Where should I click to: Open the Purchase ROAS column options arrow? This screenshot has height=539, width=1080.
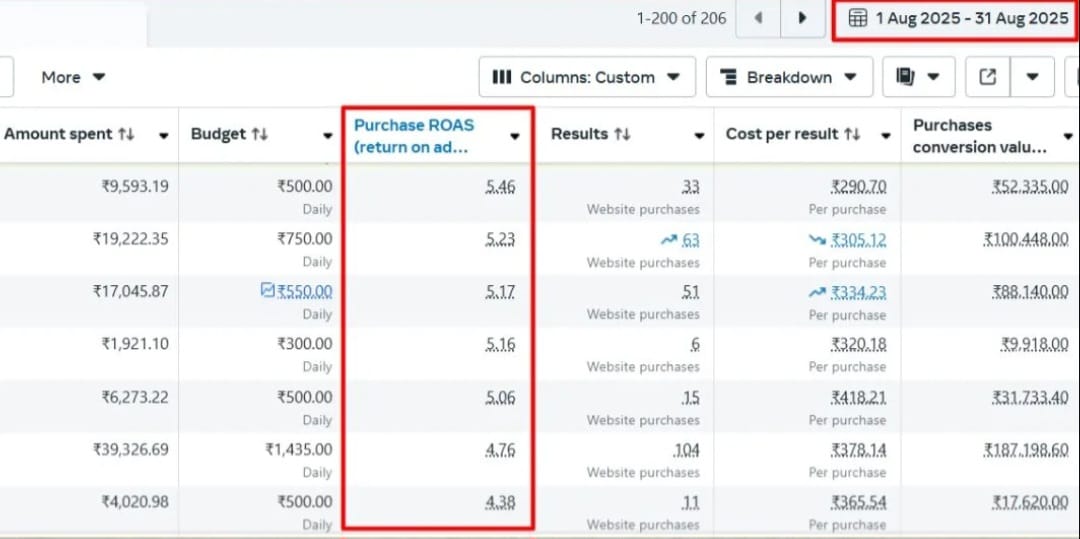coord(515,136)
